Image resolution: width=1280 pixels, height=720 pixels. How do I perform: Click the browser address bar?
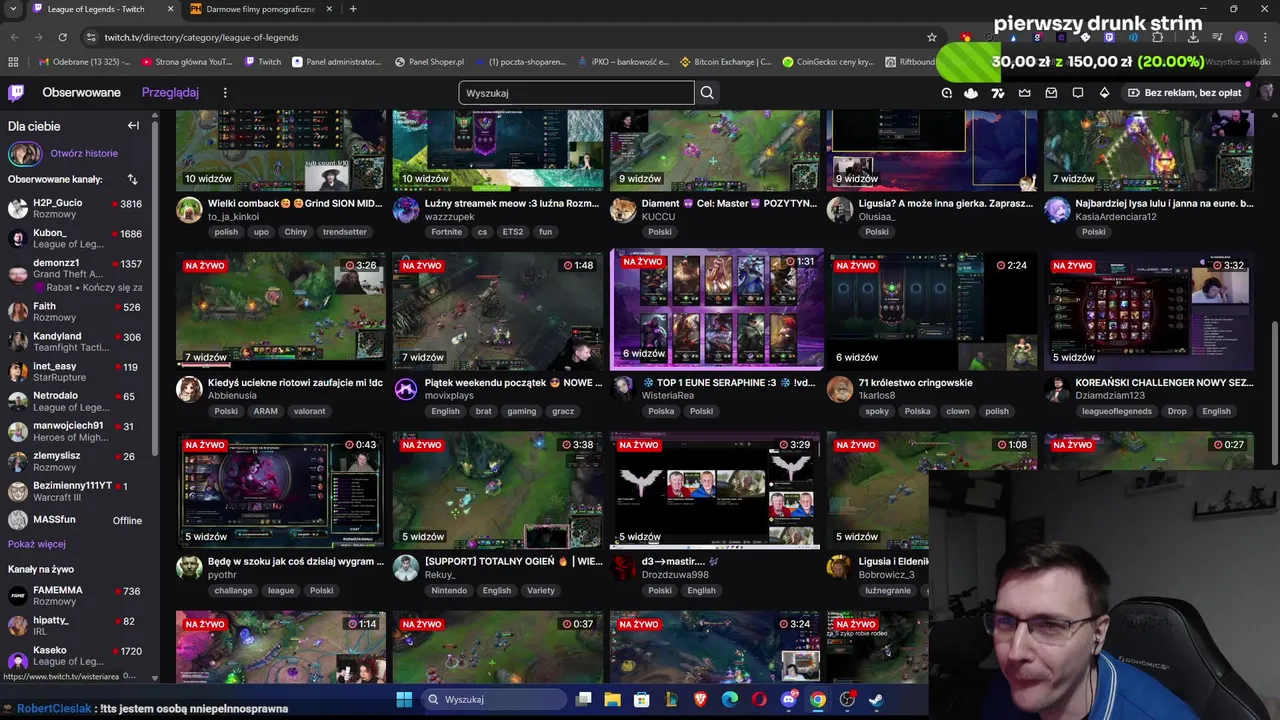click(510, 37)
